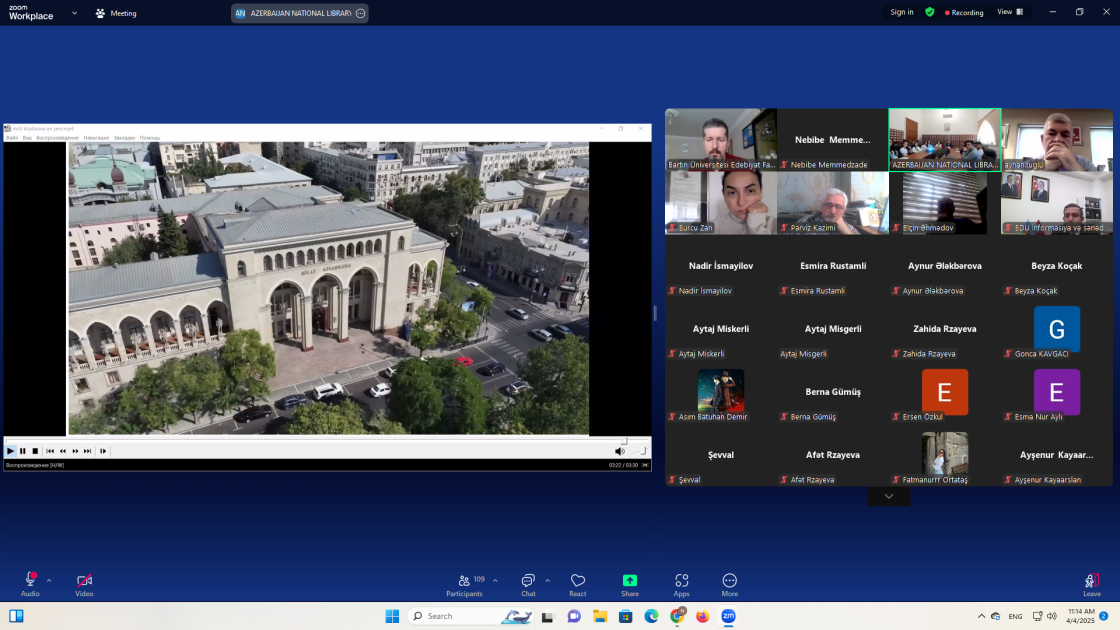Open File Explorer from taskbar
This screenshot has width=1120, height=630.
pyautogui.click(x=600, y=616)
